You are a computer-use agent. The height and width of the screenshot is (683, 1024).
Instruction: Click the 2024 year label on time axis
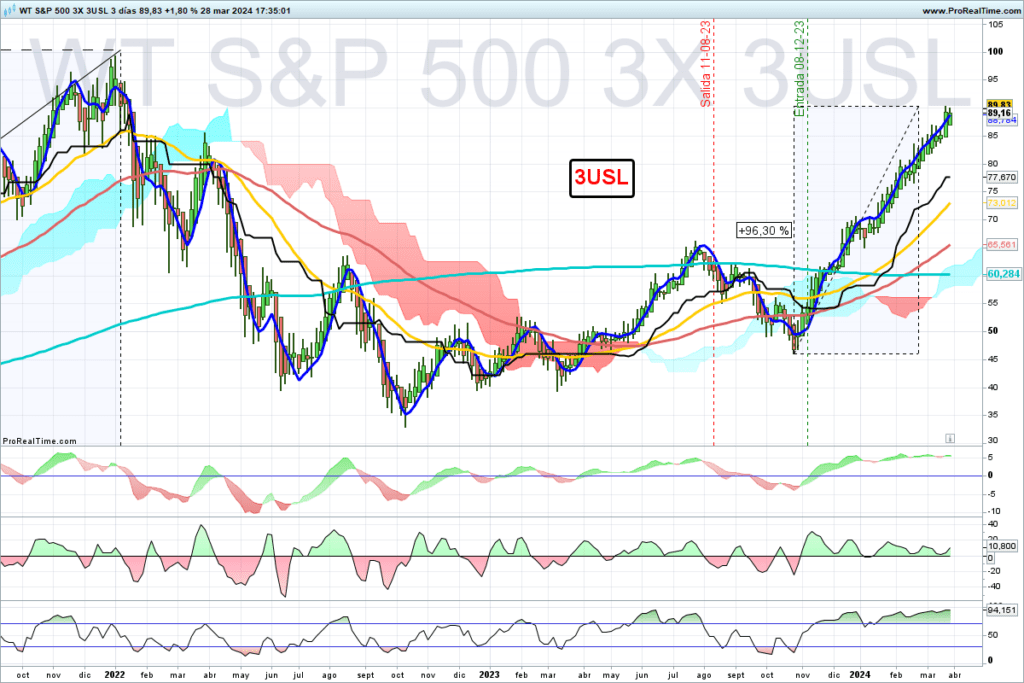tap(859, 675)
